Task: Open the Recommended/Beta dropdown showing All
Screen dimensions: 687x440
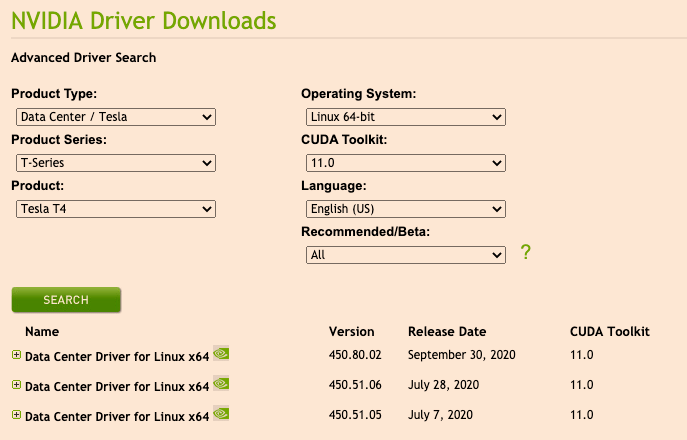Action: click(406, 255)
